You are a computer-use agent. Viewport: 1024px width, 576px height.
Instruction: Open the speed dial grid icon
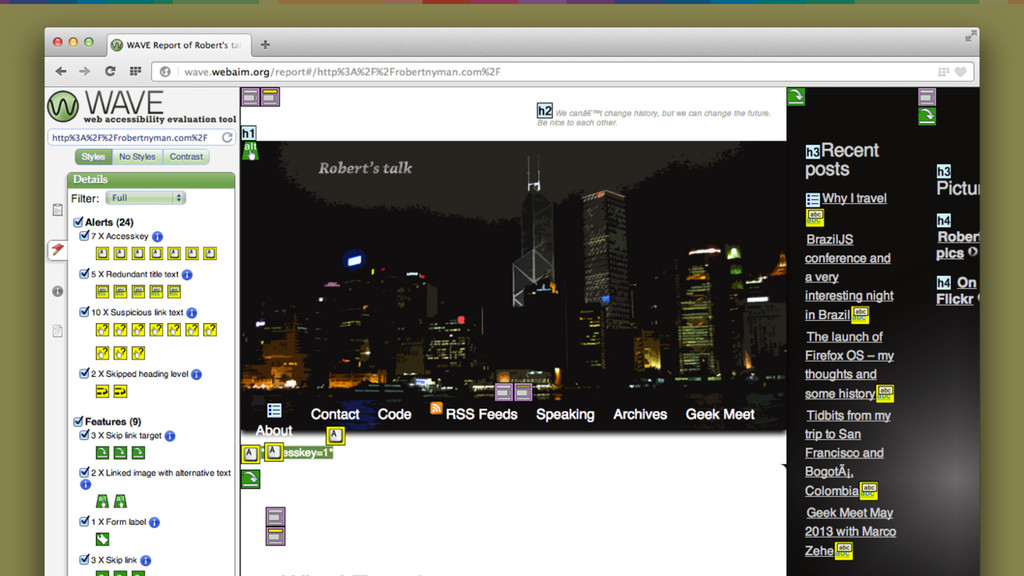coord(135,71)
